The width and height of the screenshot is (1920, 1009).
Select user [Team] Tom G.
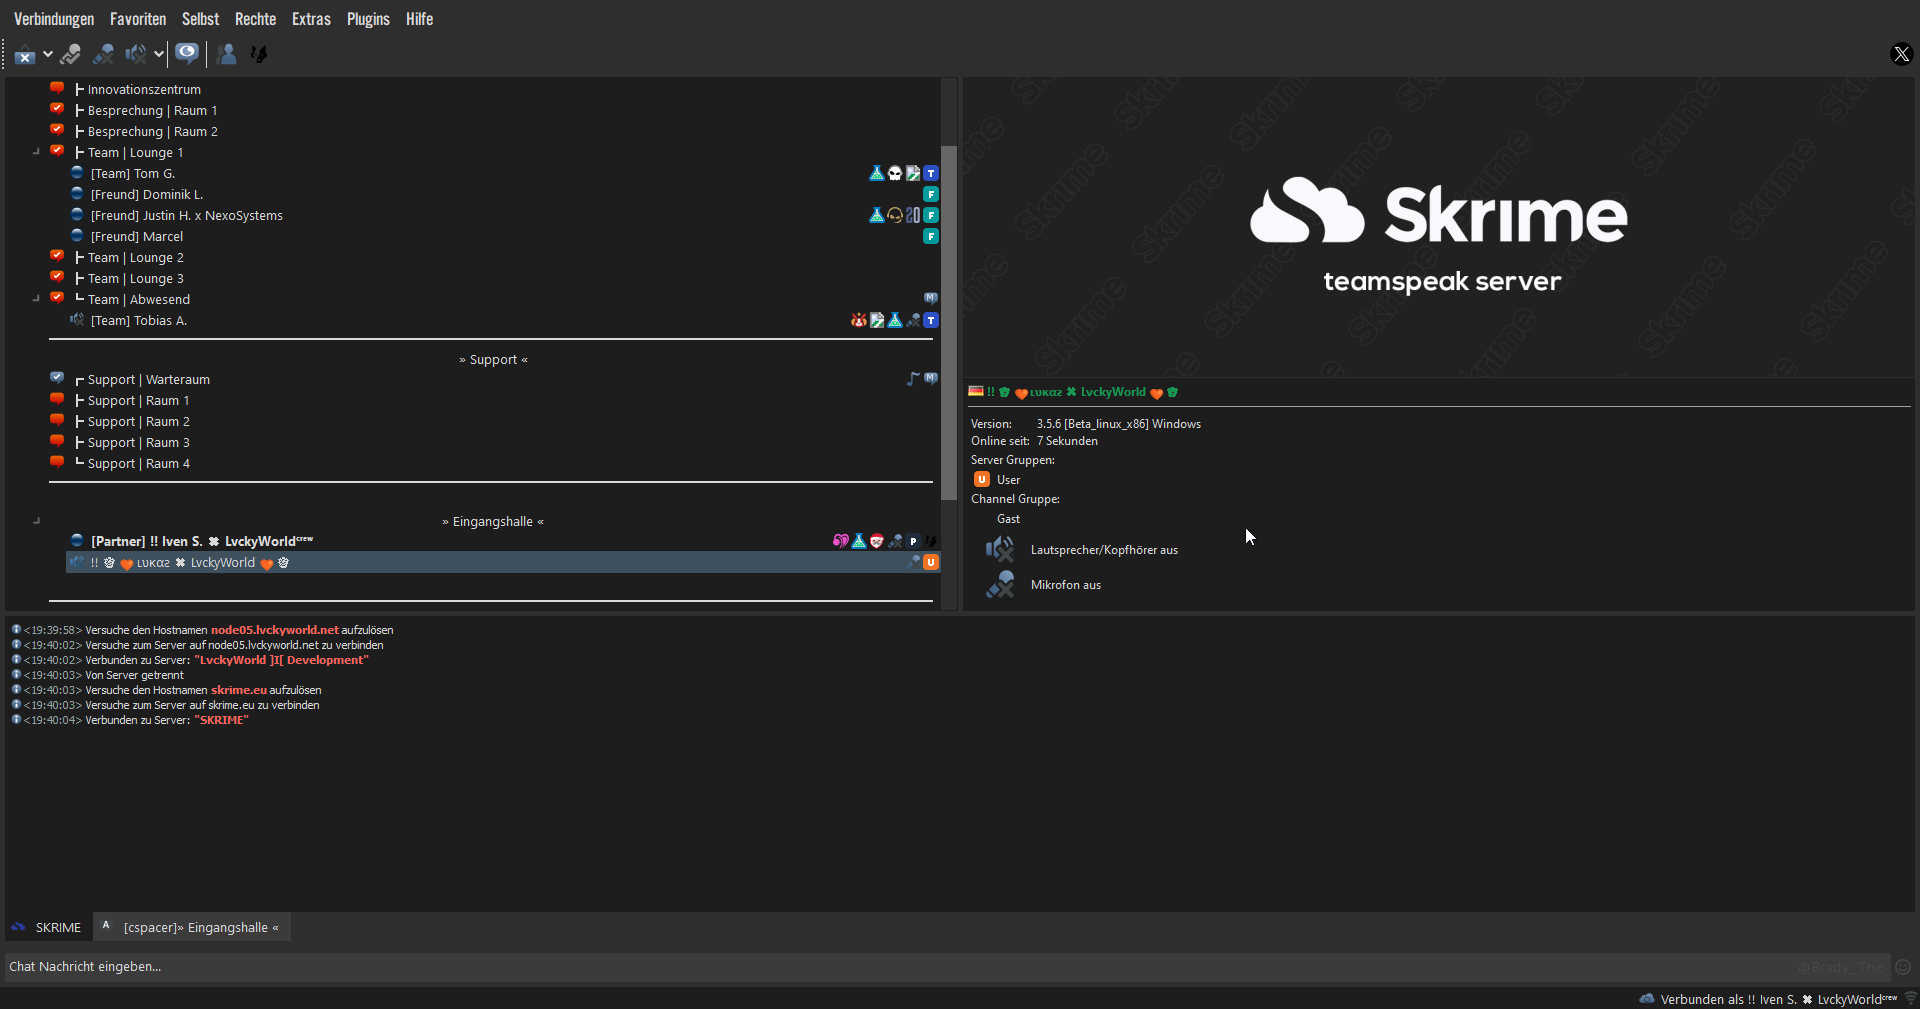(133, 174)
